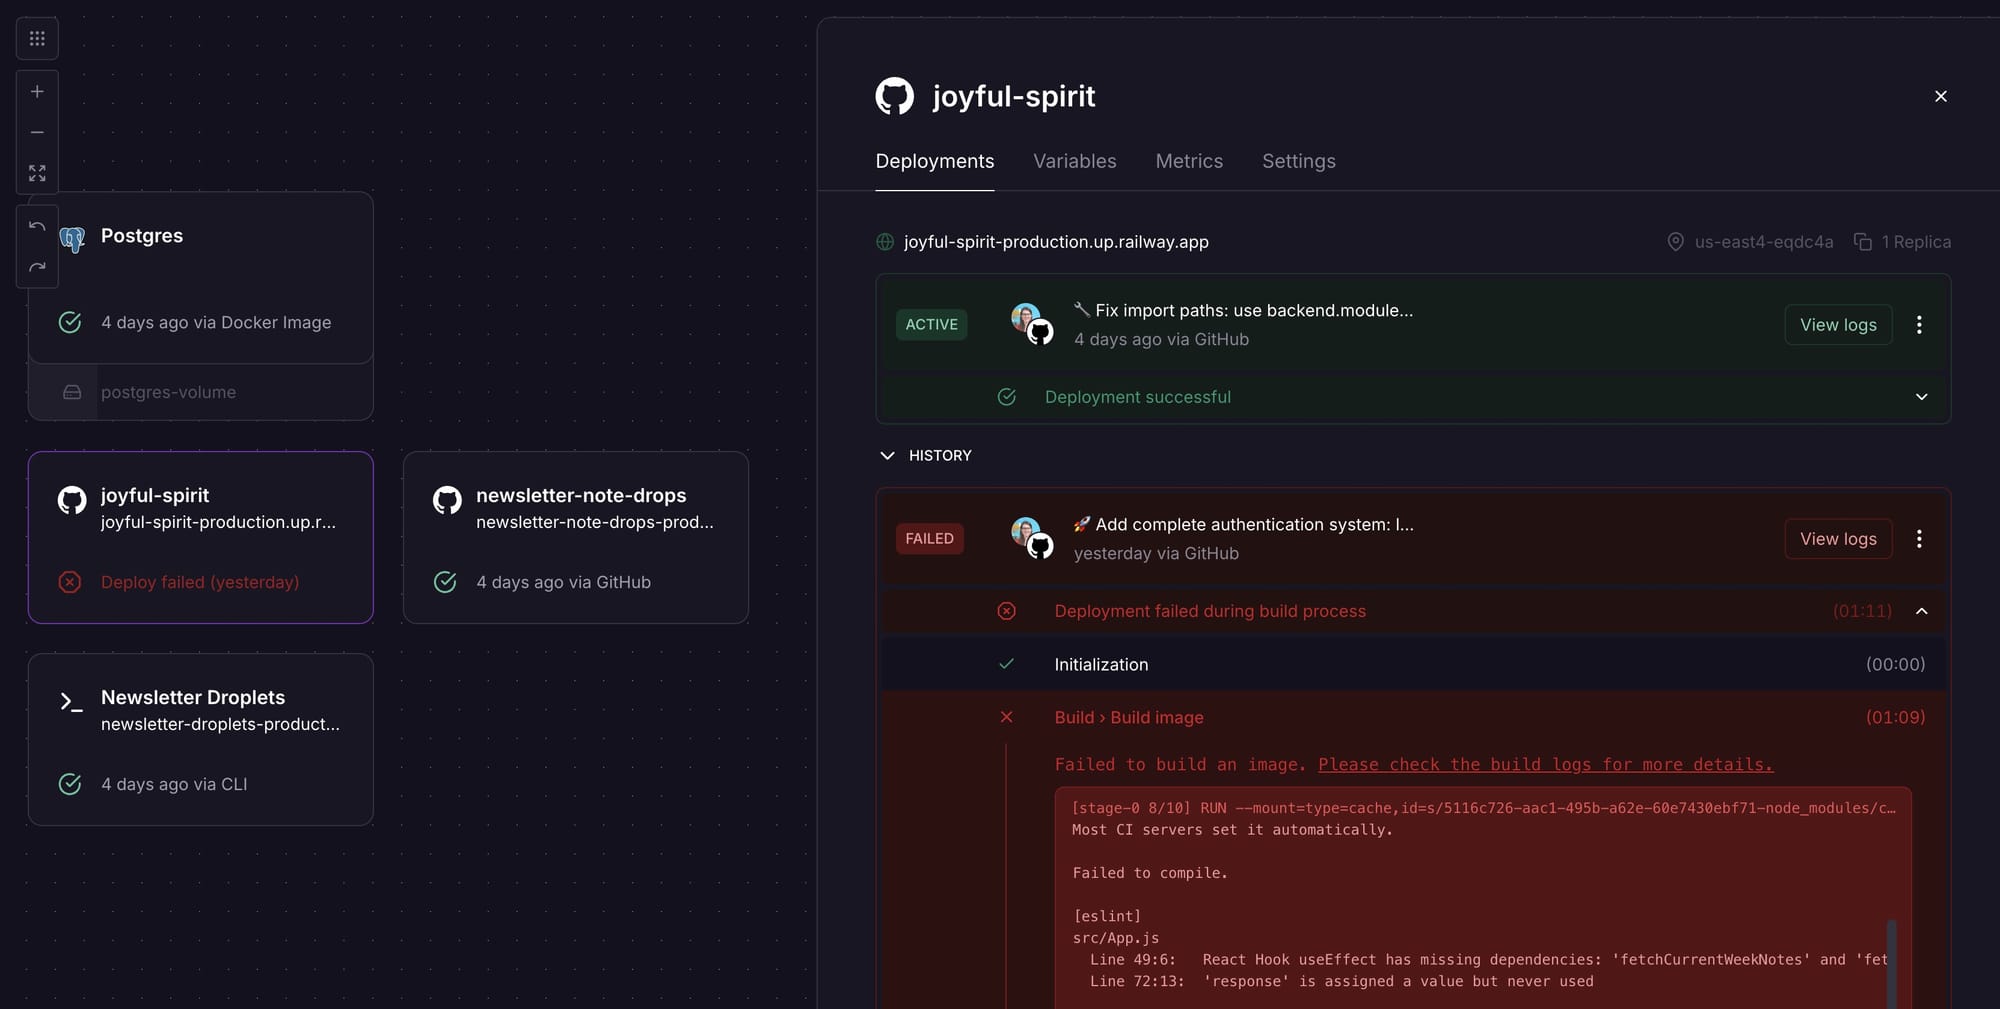Image resolution: width=2000 pixels, height=1009 pixels.
Task: Click GitHub icon on newsletter-note-drops card
Action: pyautogui.click(x=447, y=499)
